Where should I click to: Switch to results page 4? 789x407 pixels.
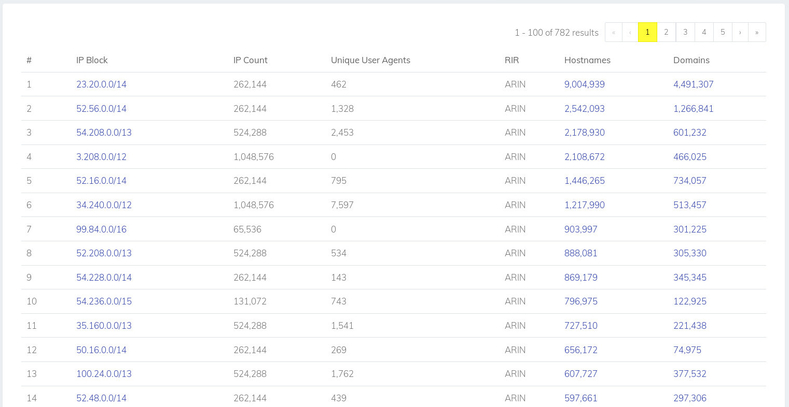(703, 32)
